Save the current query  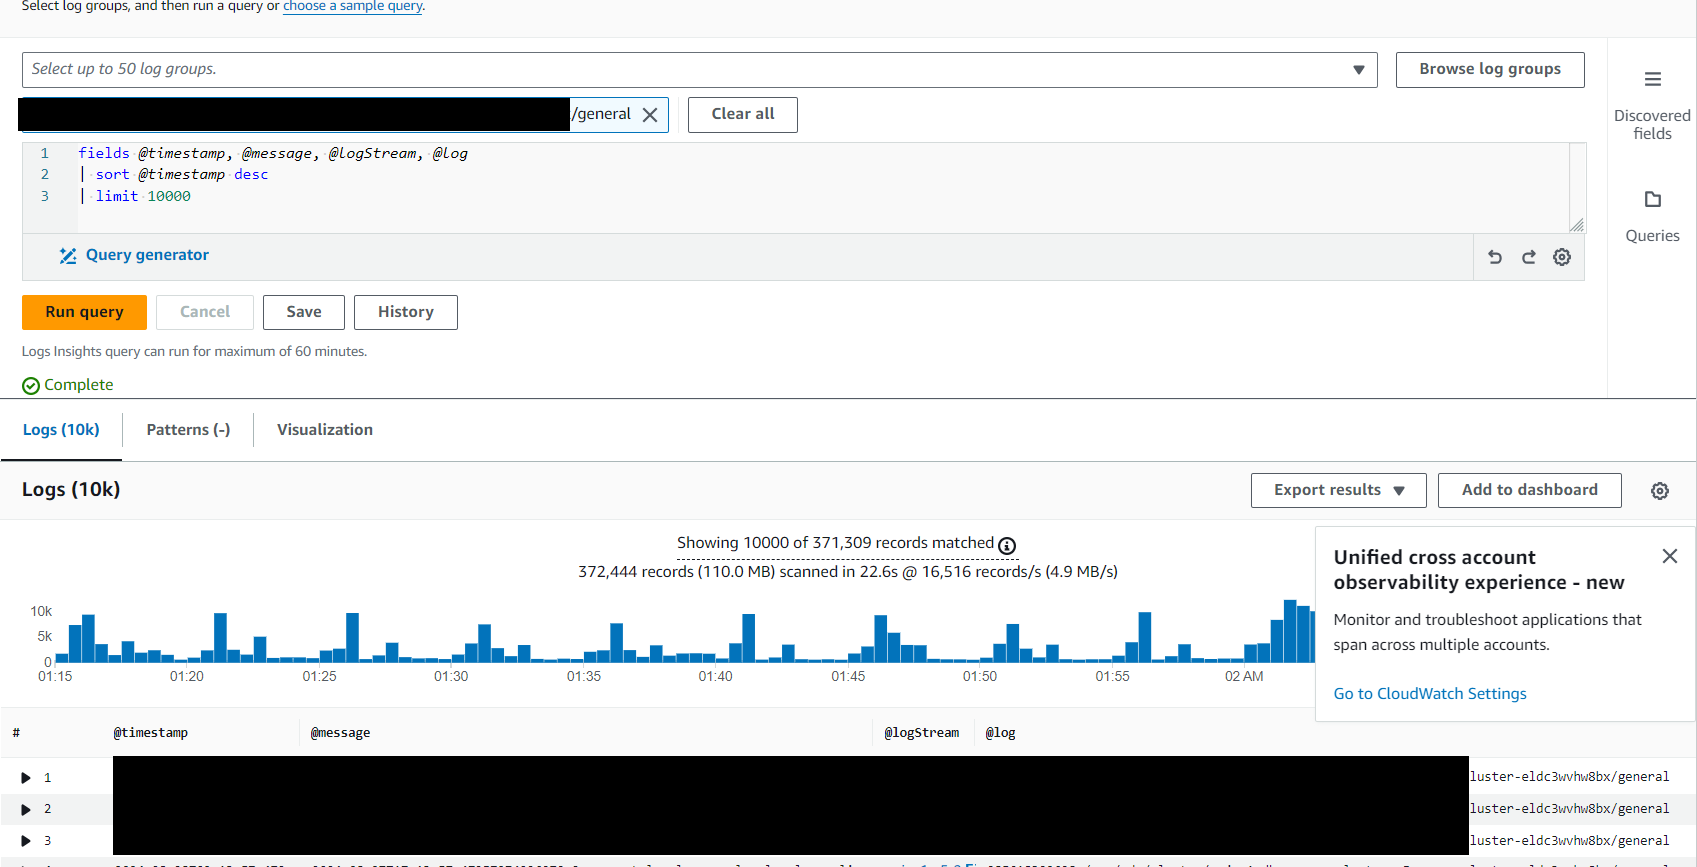[304, 312]
